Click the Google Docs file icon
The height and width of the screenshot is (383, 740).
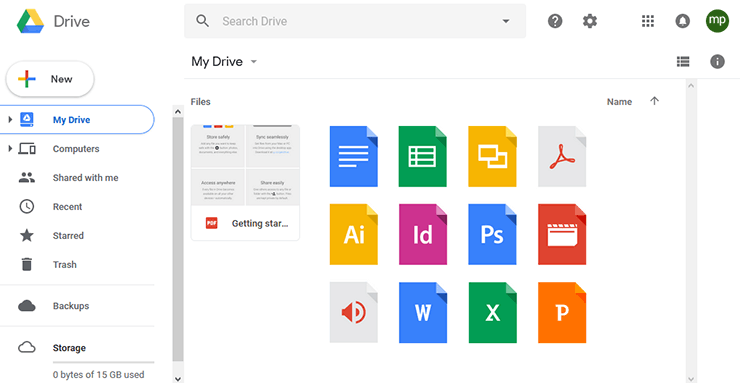[353, 156]
